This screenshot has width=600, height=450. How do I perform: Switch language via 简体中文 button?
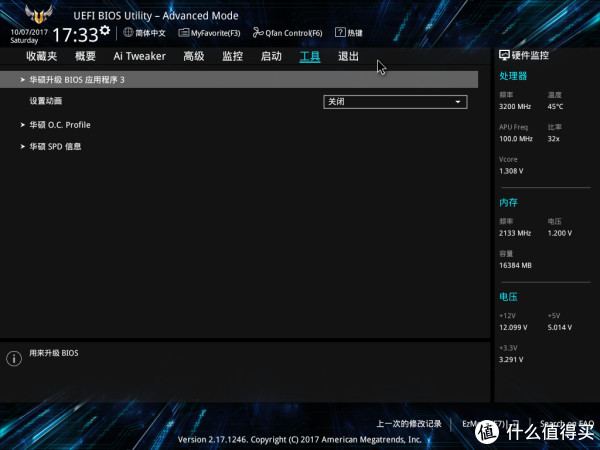point(145,33)
